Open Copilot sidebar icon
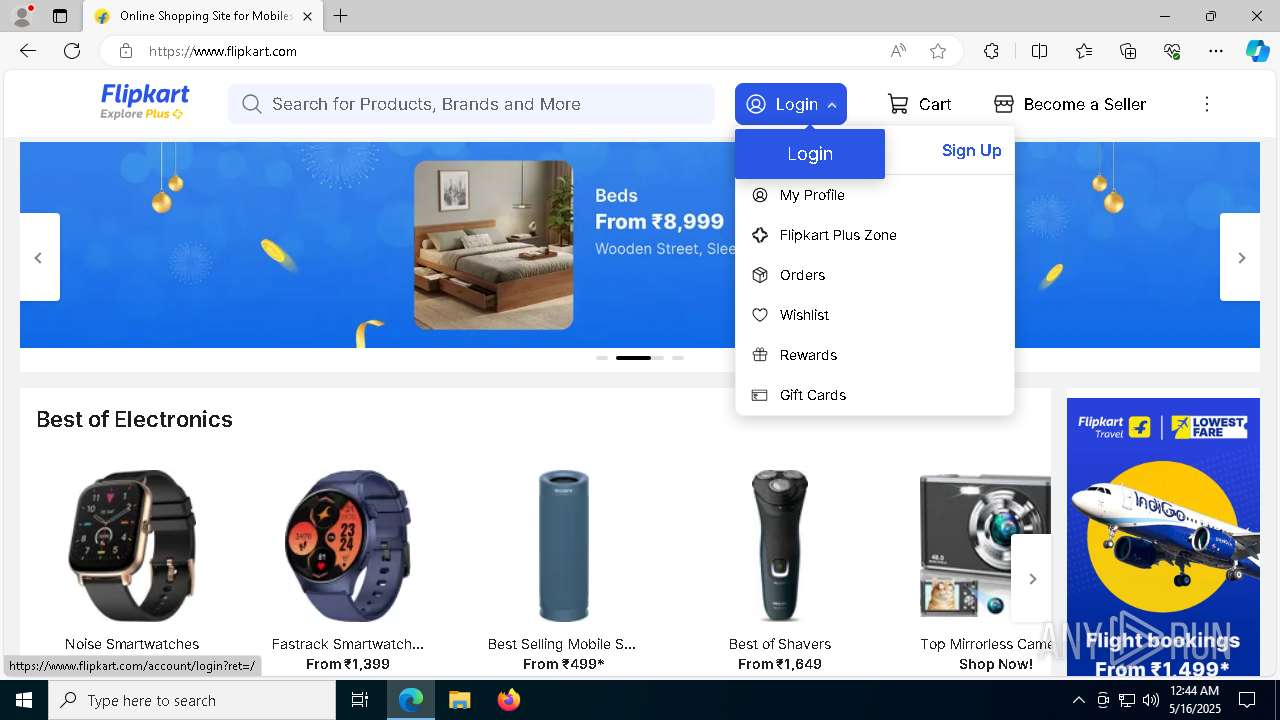Screen dimensions: 1280x720 [1257, 51]
